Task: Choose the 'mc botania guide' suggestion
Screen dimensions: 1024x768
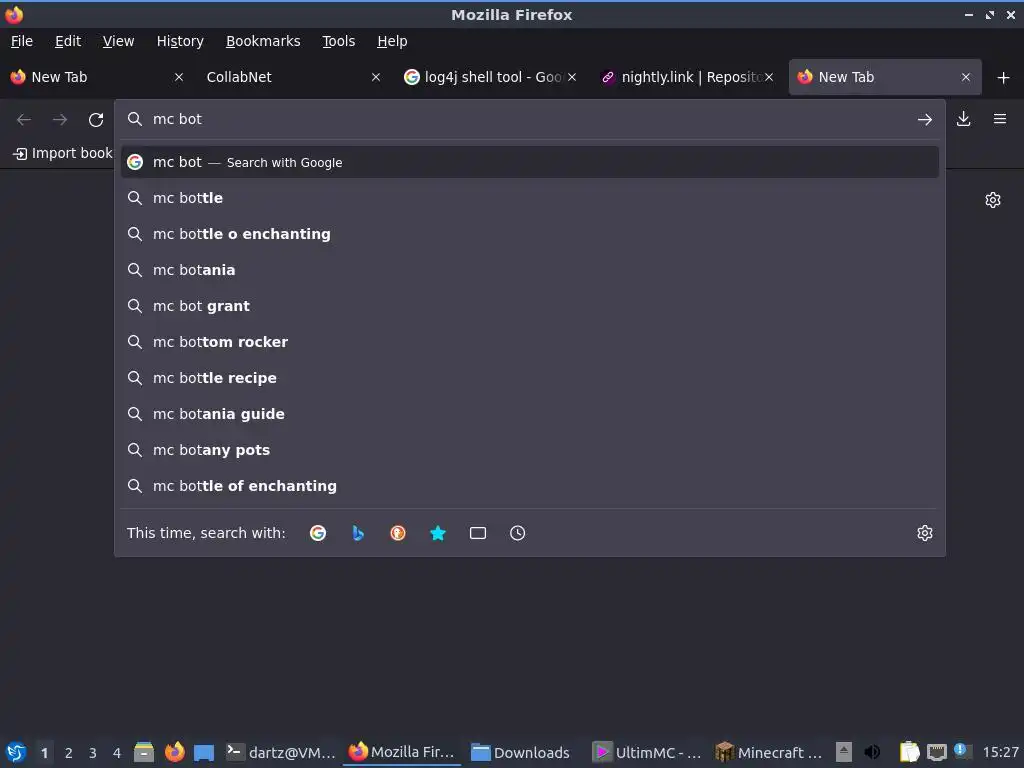Action: click(x=530, y=414)
